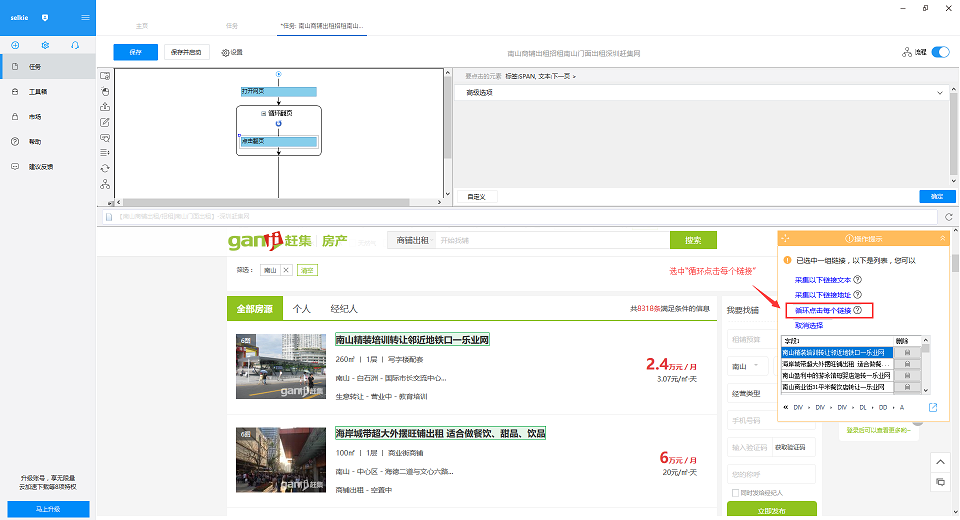The image size is (960, 520).
Task: Click the double-left arrow before DIV breadcrumb
Action: pyautogui.click(x=786, y=407)
